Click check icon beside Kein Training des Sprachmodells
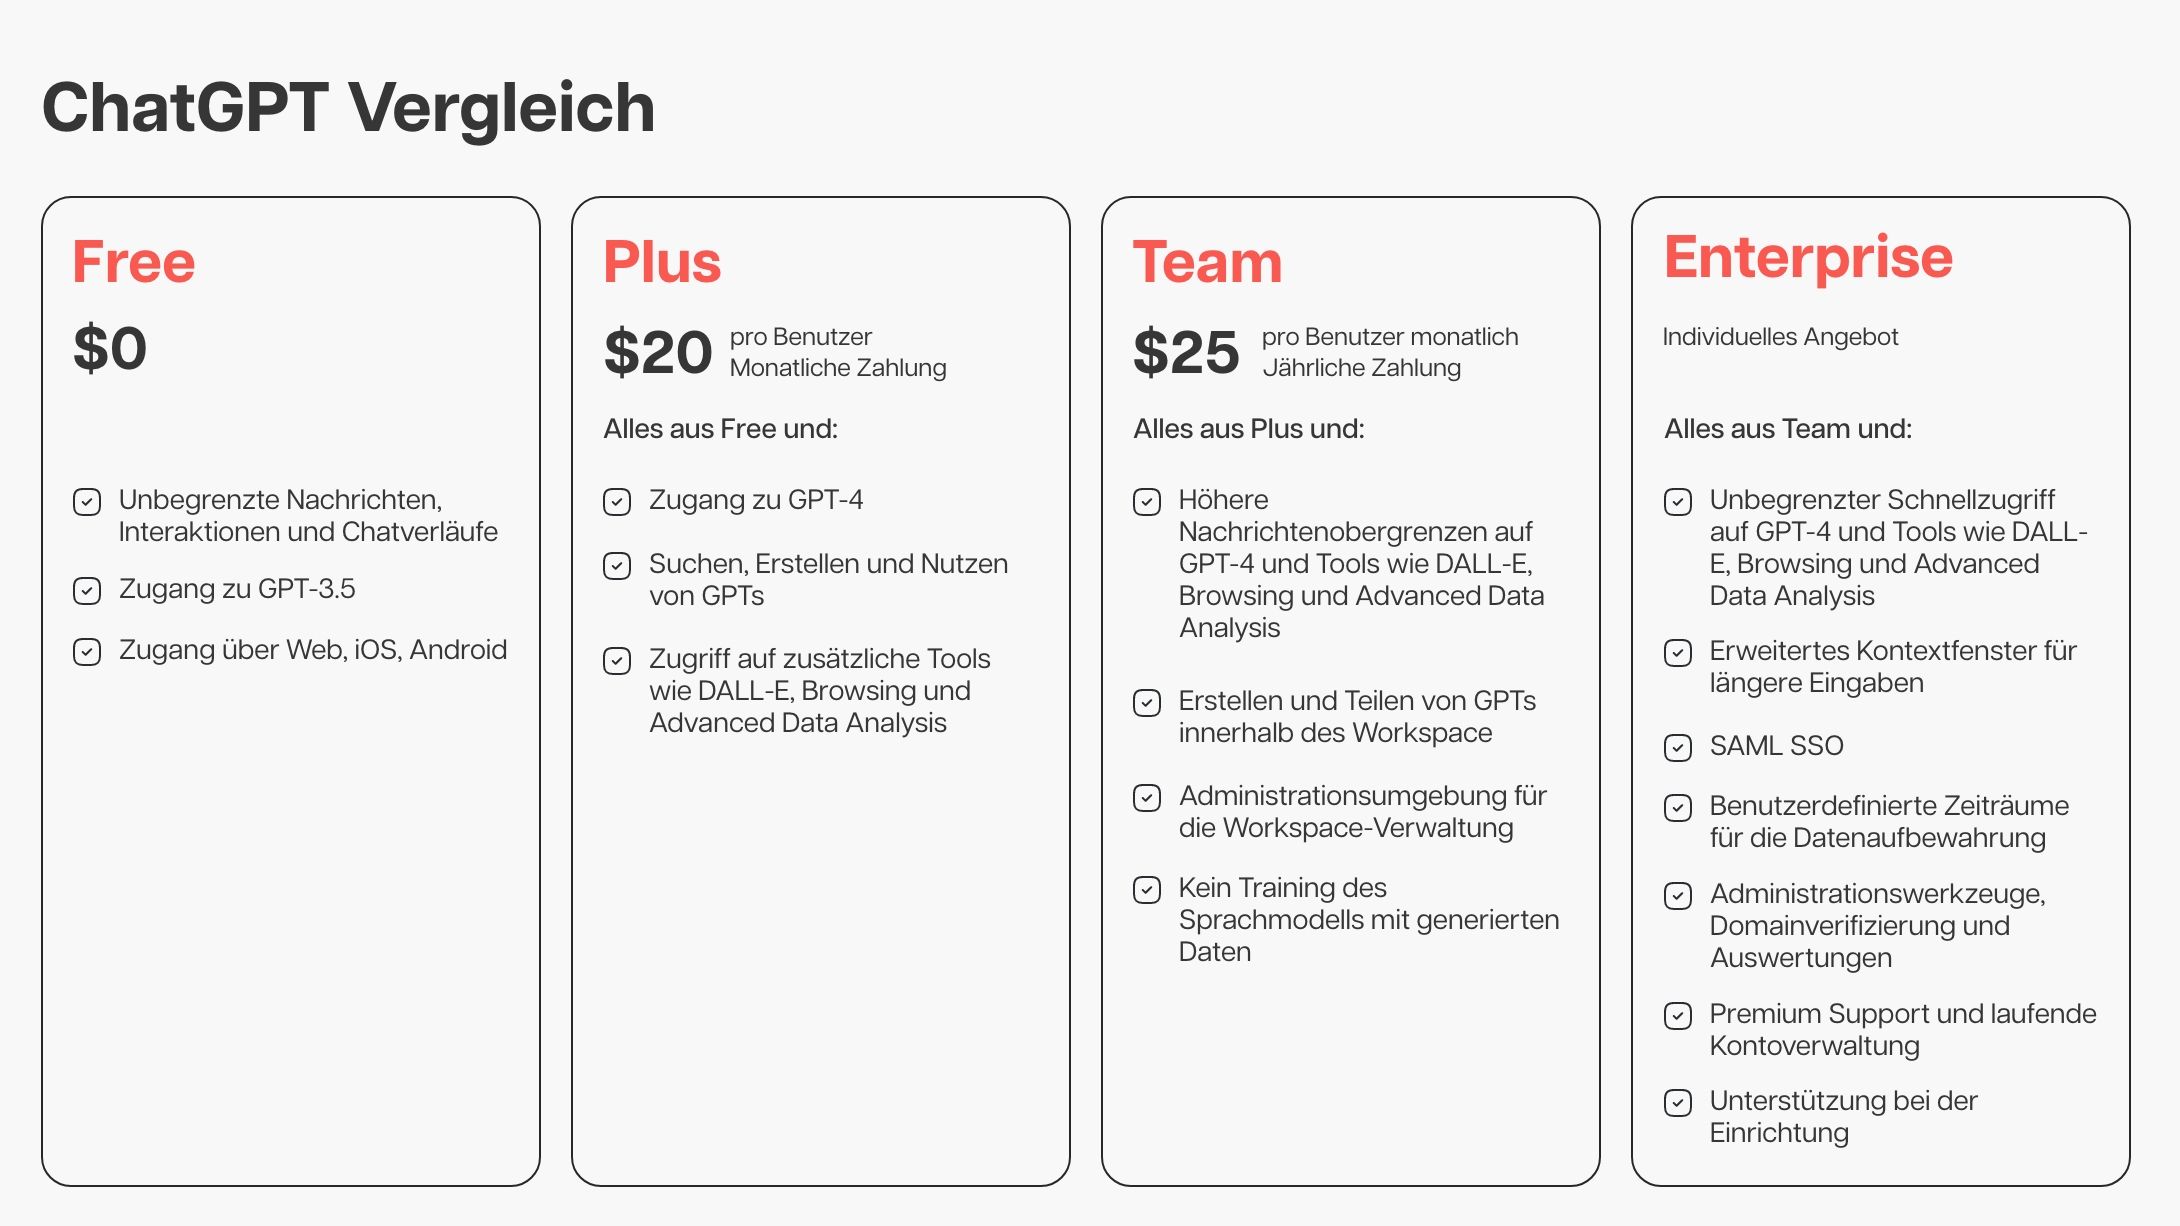 1147,889
